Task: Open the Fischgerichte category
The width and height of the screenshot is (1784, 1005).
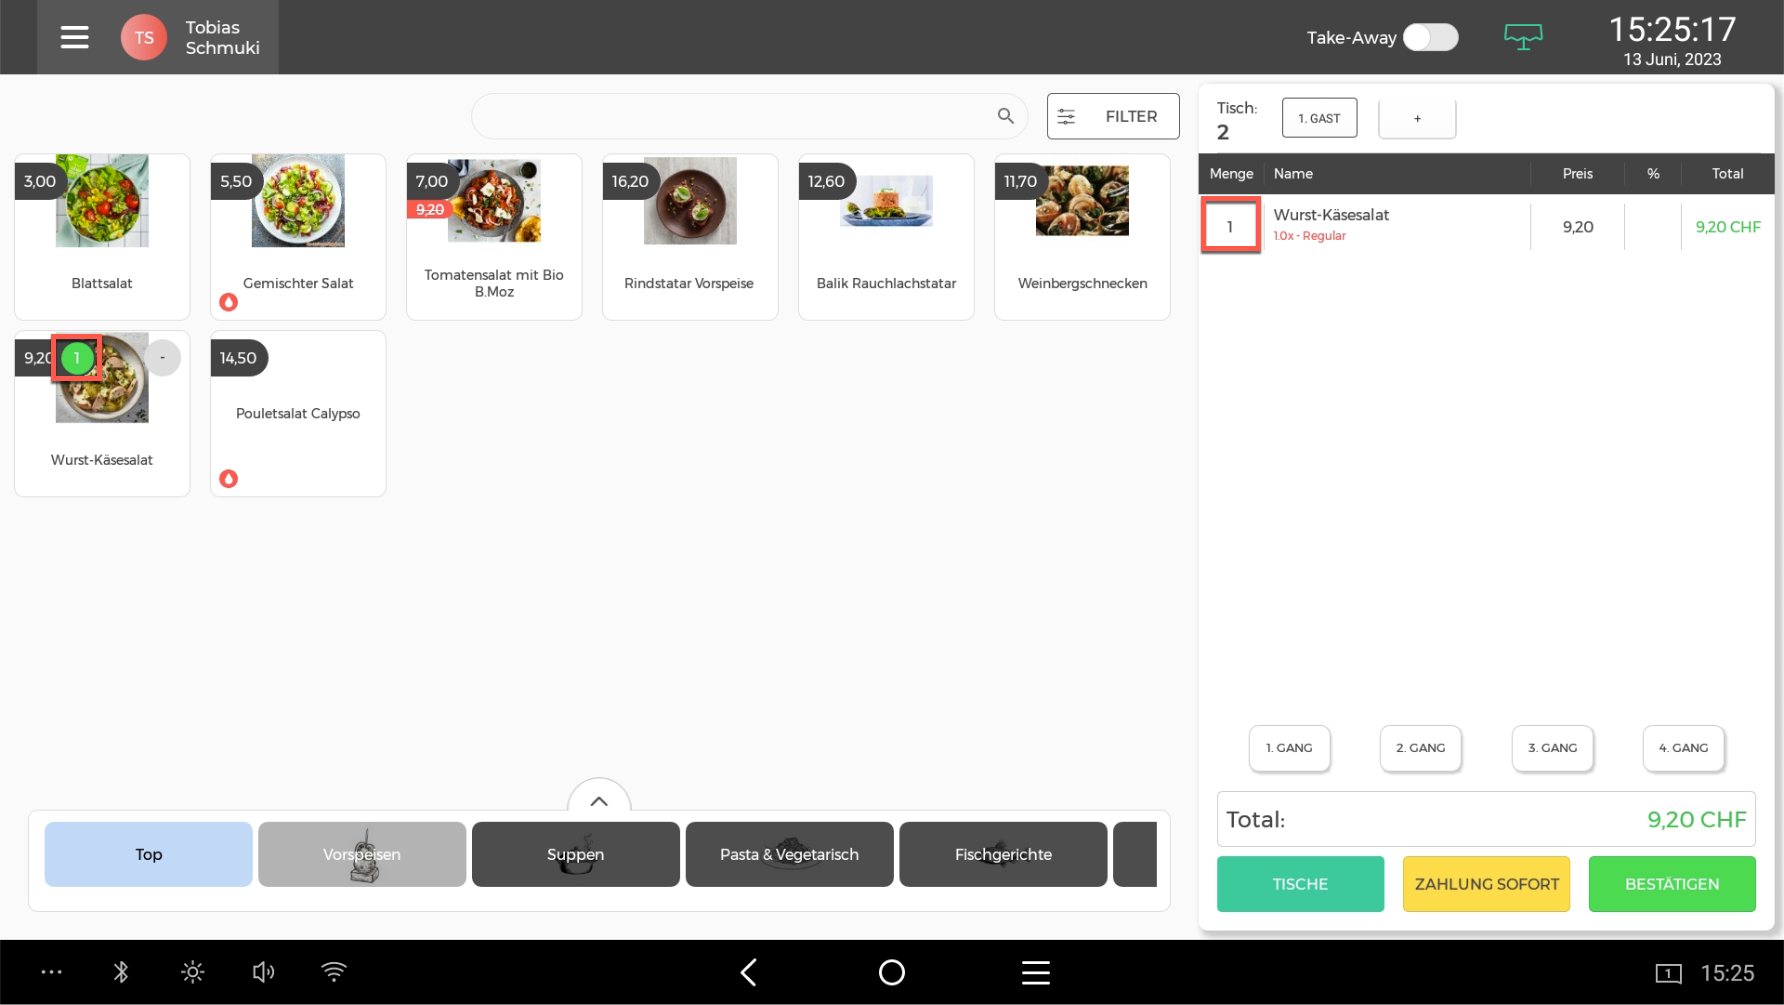Action: tap(1003, 854)
